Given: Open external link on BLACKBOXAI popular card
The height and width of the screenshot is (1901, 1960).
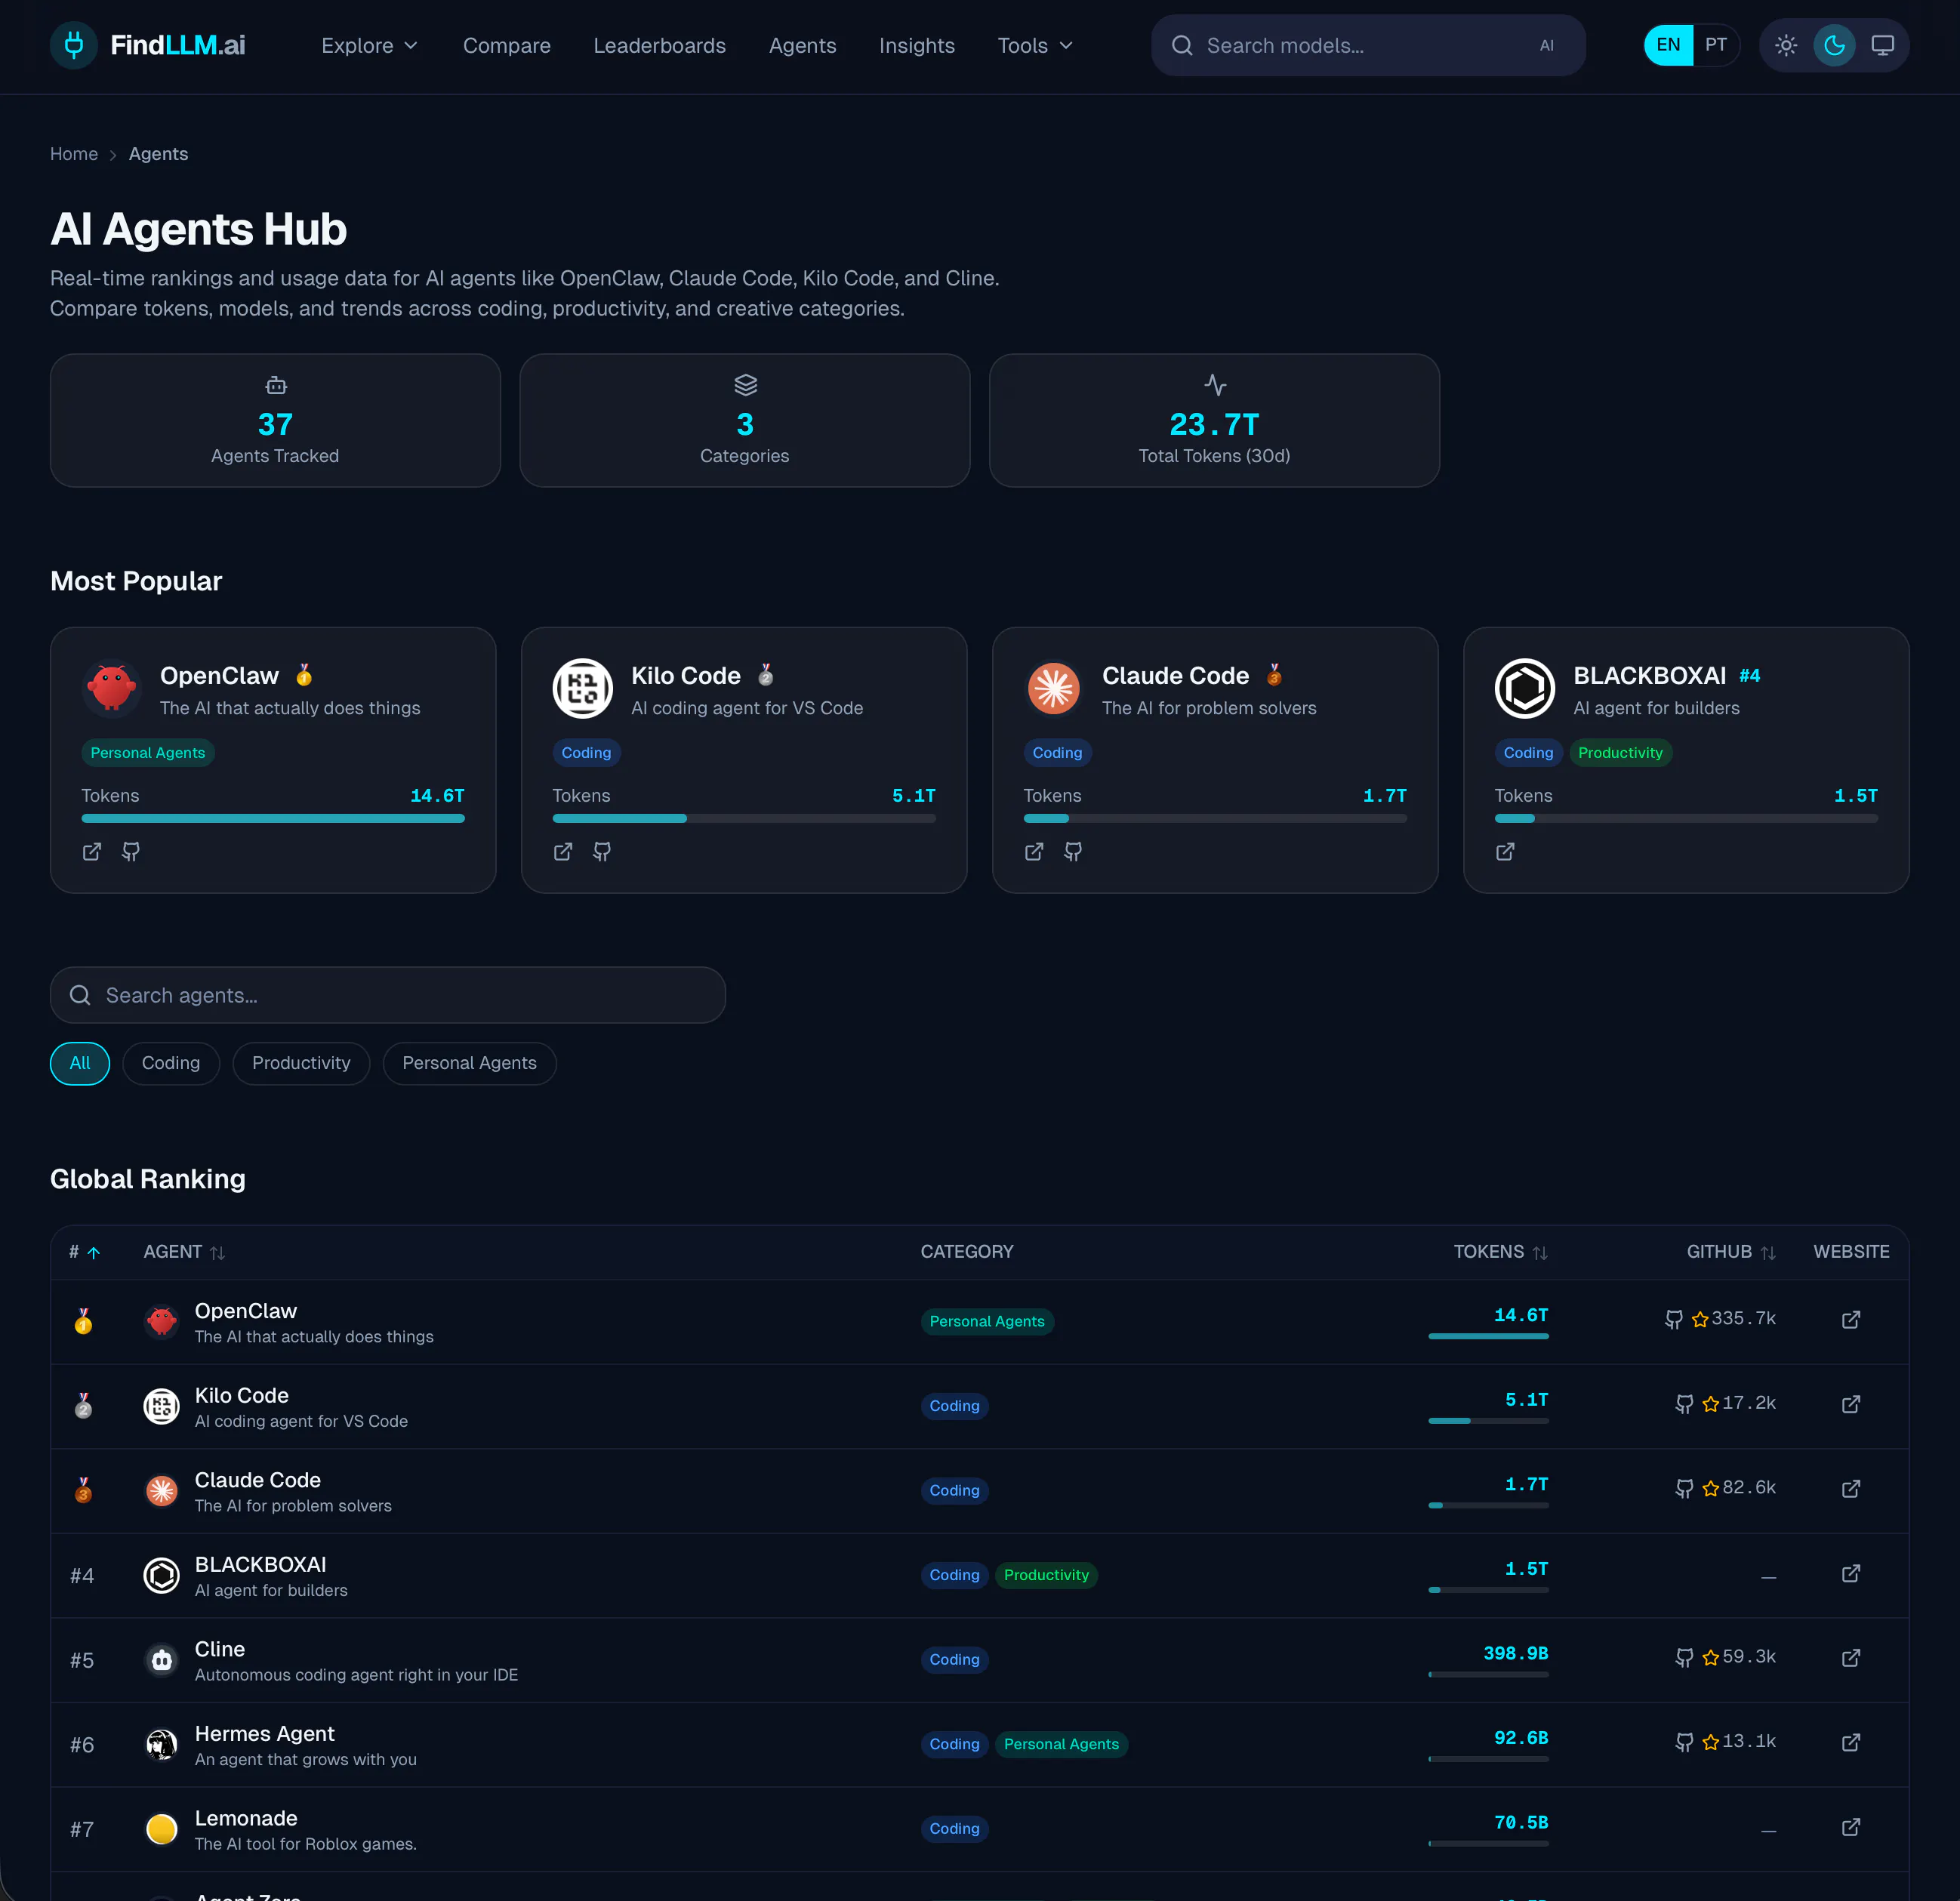Looking at the screenshot, I should point(1505,852).
